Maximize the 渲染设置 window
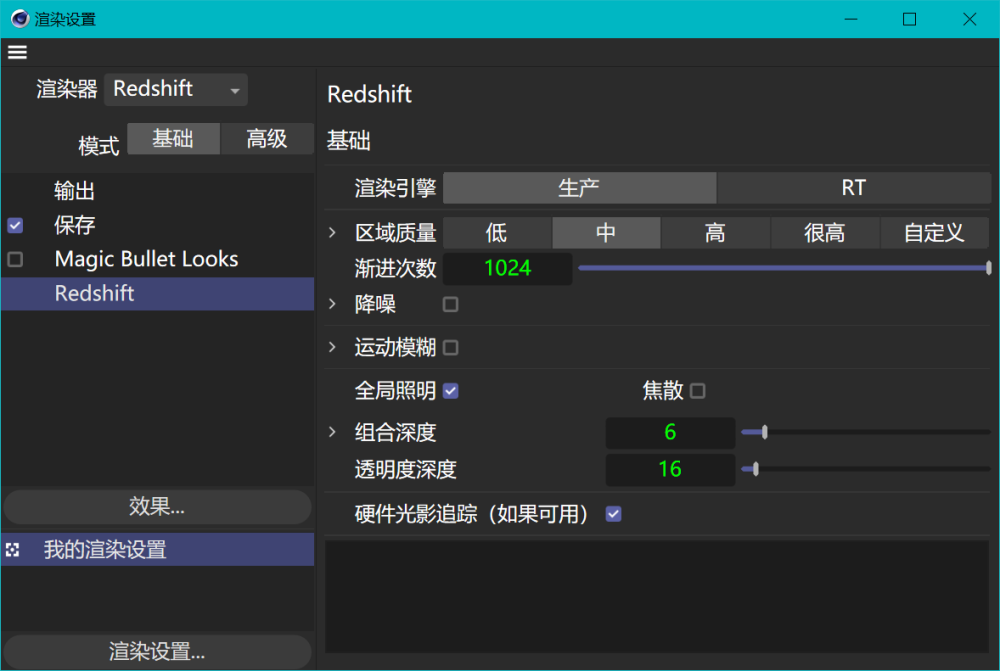 909,19
